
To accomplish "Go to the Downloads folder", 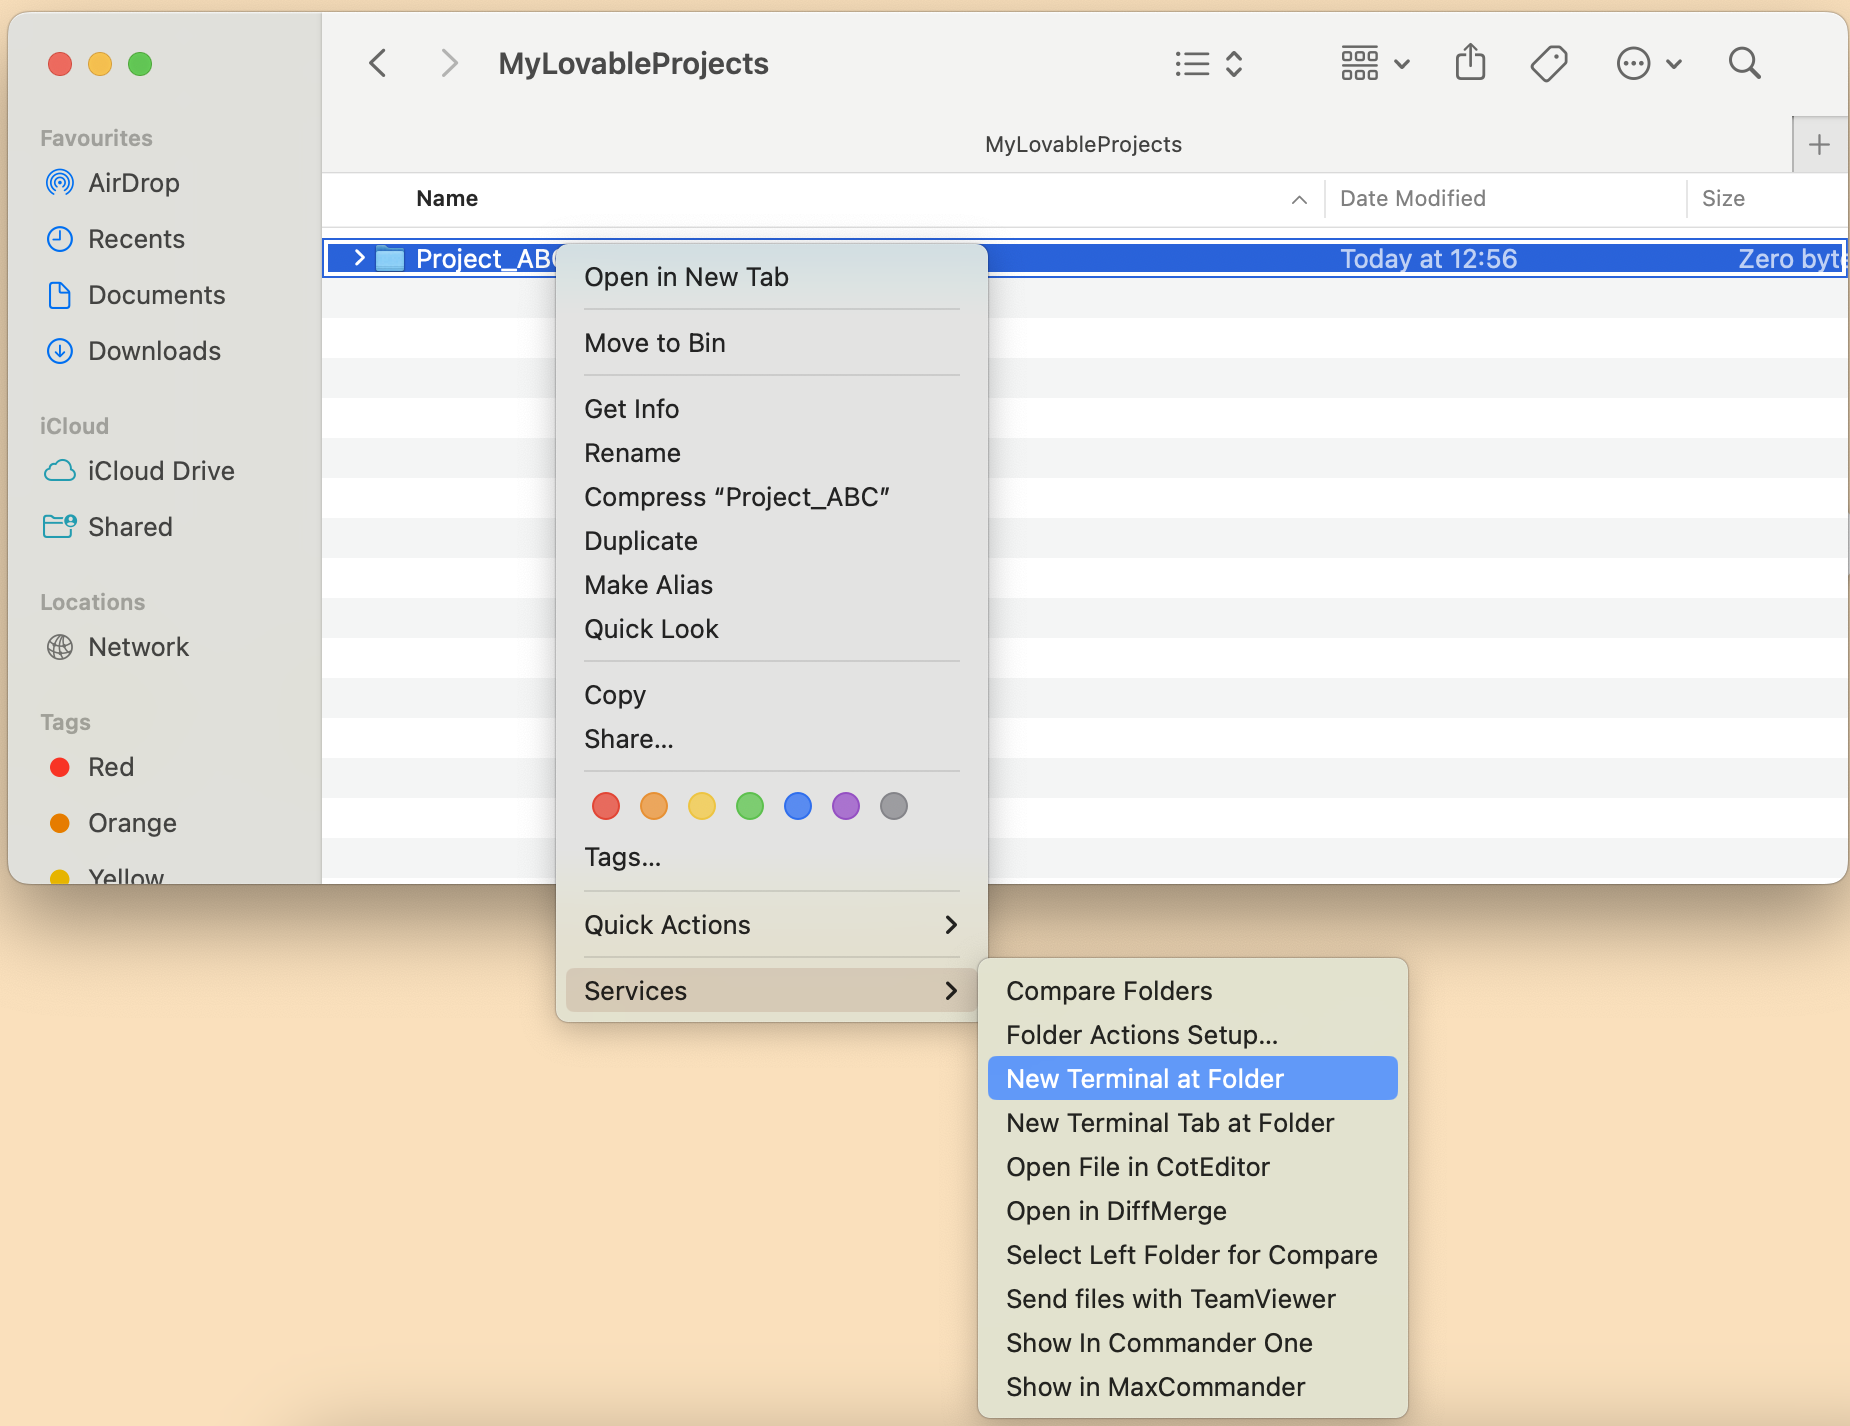I will click(x=154, y=351).
